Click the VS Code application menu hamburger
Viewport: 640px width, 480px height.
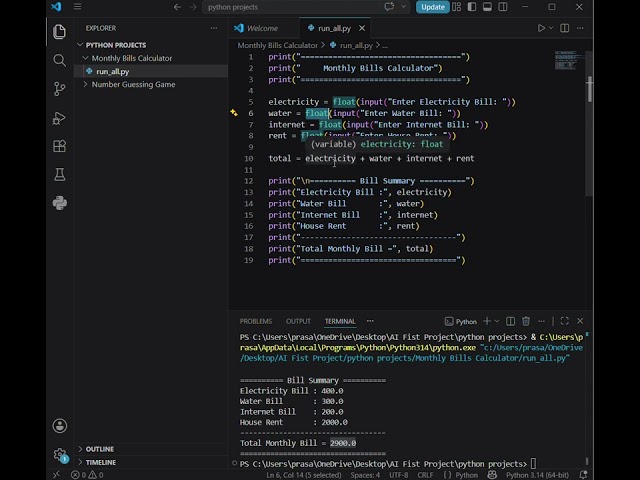pos(78,7)
